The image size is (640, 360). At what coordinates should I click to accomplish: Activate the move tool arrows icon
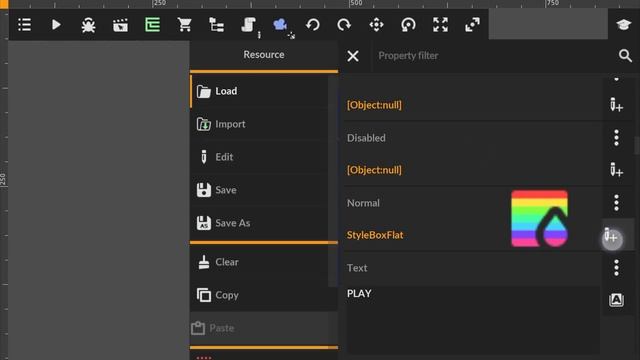click(376, 25)
